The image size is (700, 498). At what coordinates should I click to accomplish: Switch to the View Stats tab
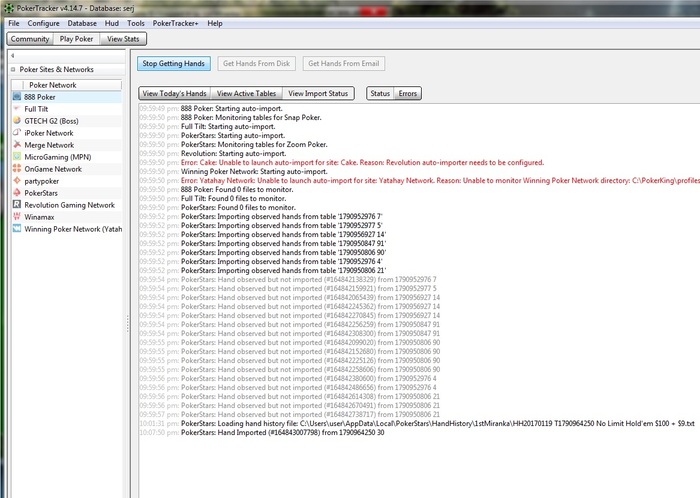click(123, 39)
